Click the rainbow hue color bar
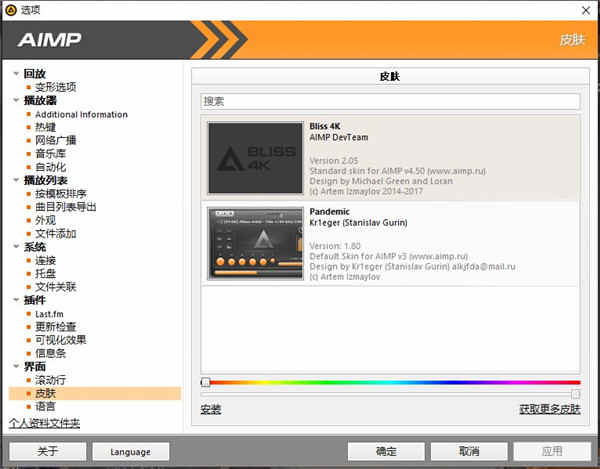Screen dimensions: 600x469 click(x=390, y=382)
